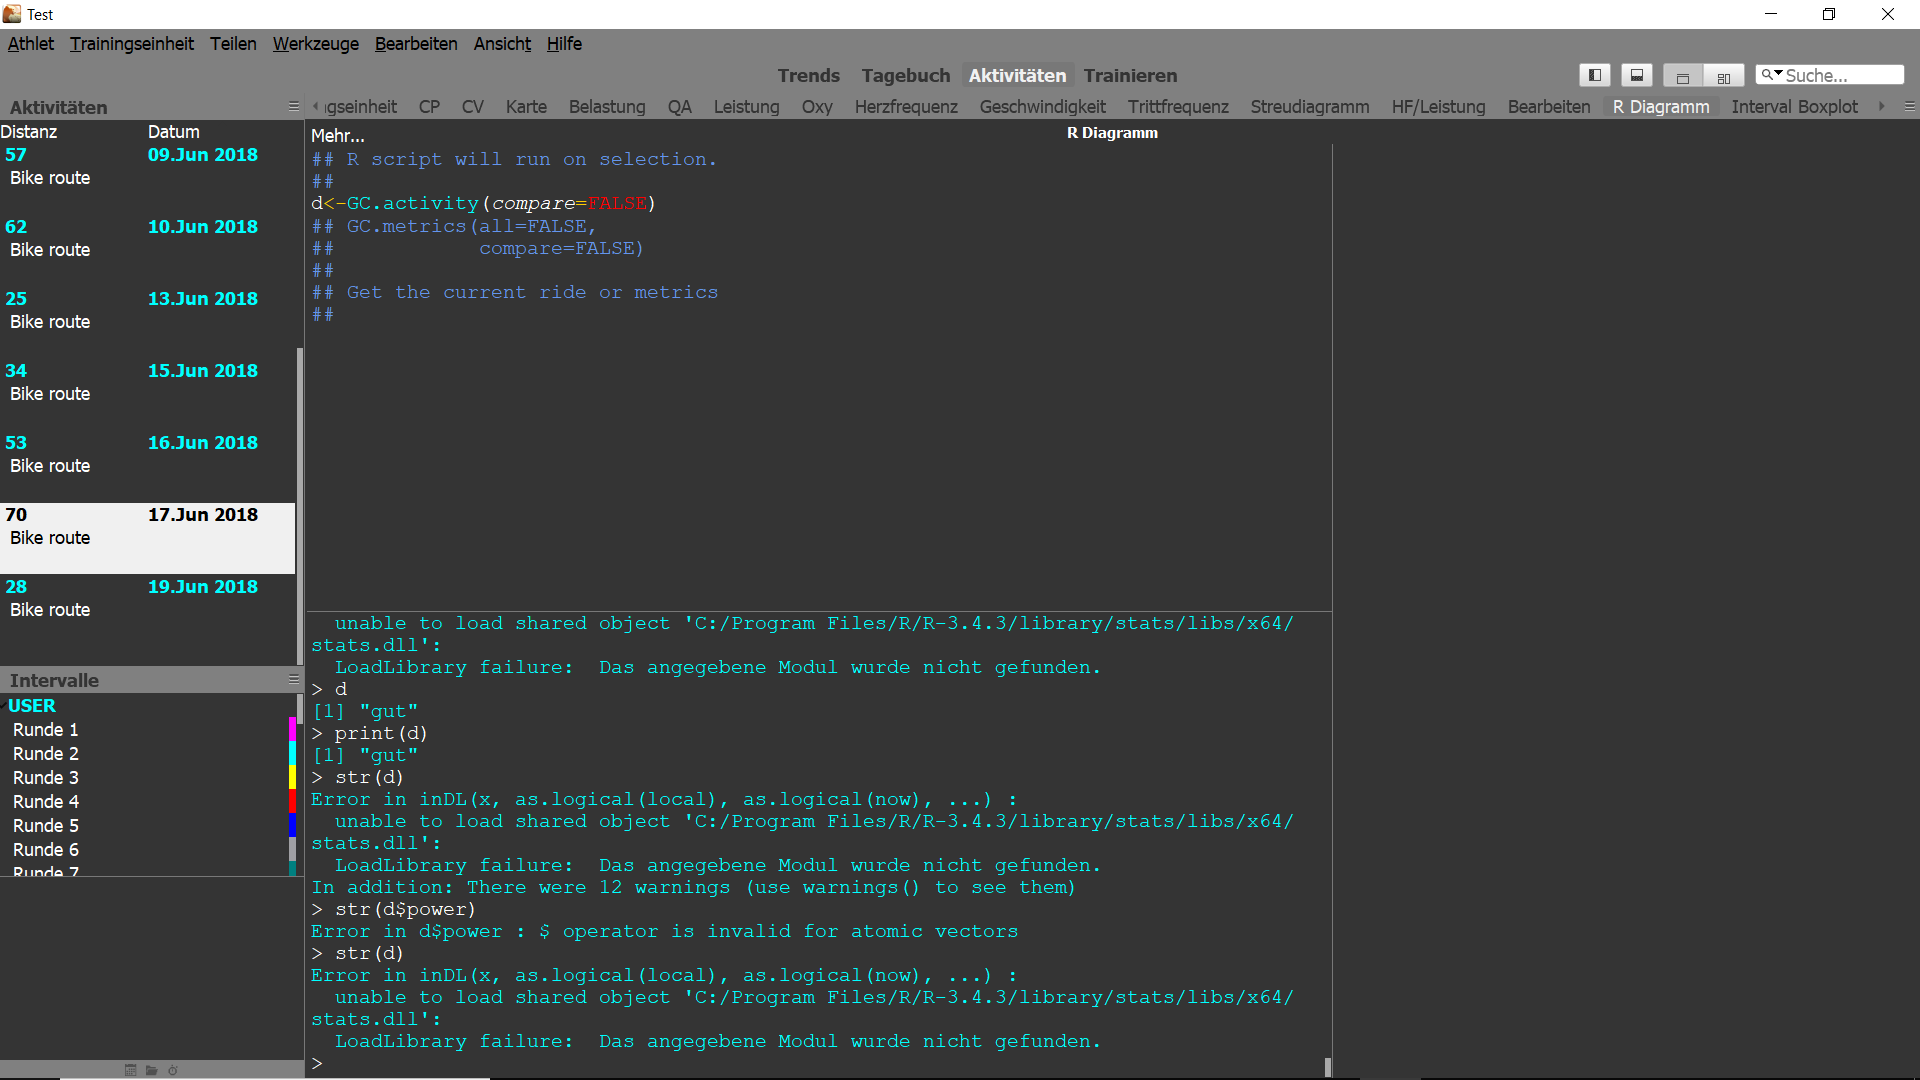Click the yellow color marker of Runde 3
This screenshot has width=1920, height=1080.
coord(292,777)
